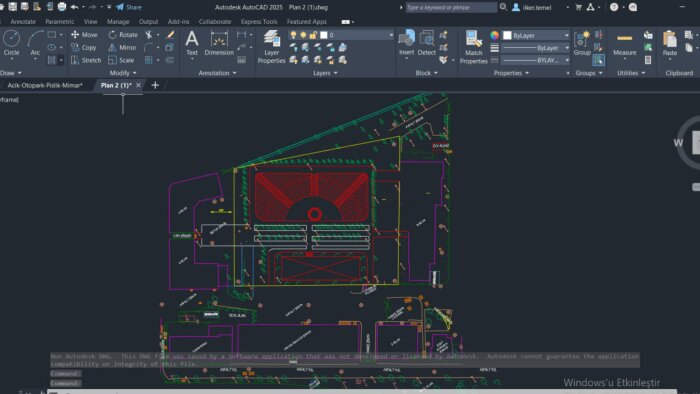Viewport: 700px width, 394px height.
Task: Run the Mirror command
Action: pos(122,47)
